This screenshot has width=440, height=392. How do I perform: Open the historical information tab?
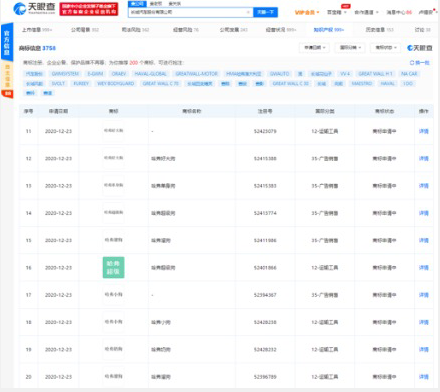tap(379, 30)
